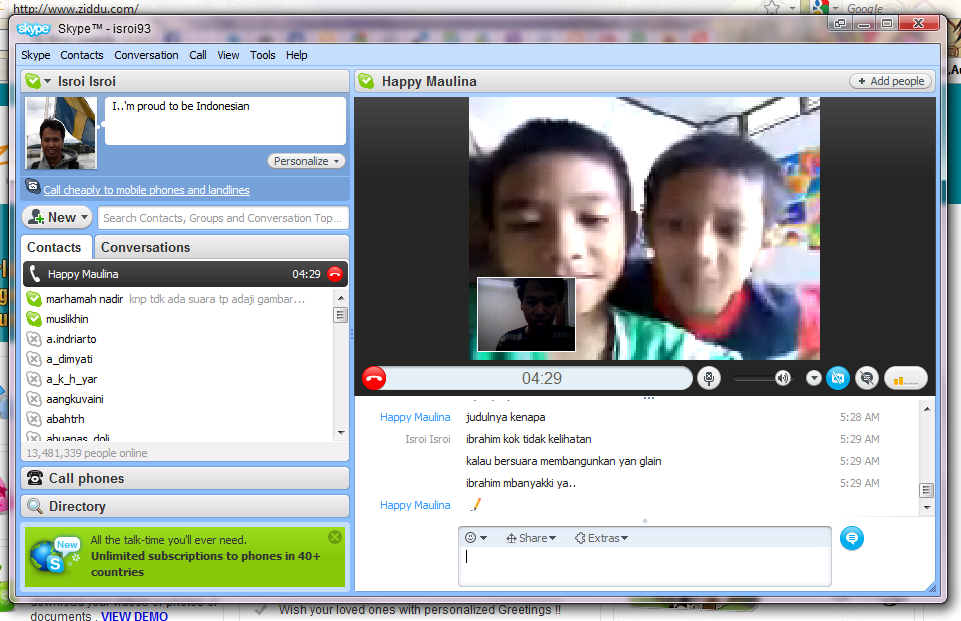This screenshot has width=961, height=621.
Task: Click the Add people button
Action: point(890,81)
